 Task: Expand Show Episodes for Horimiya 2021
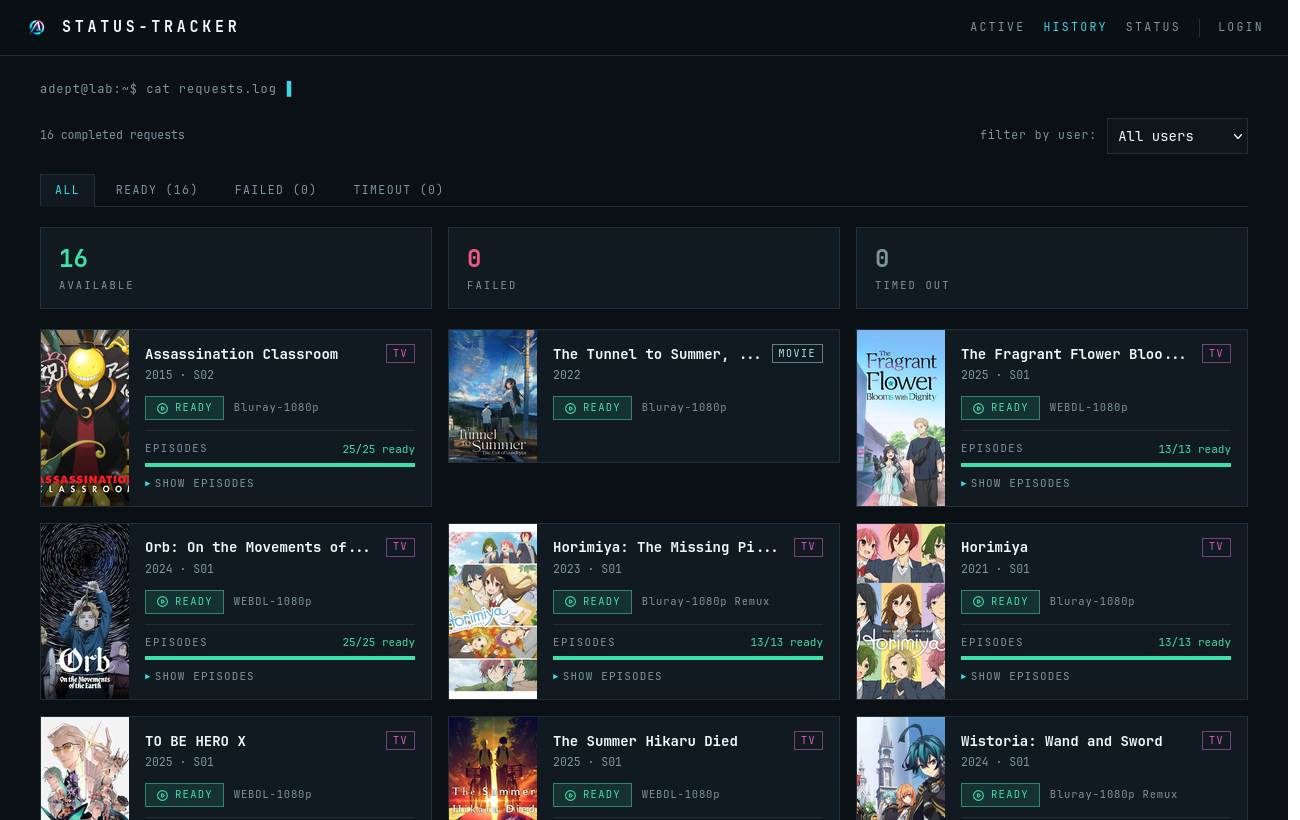tap(1016, 677)
